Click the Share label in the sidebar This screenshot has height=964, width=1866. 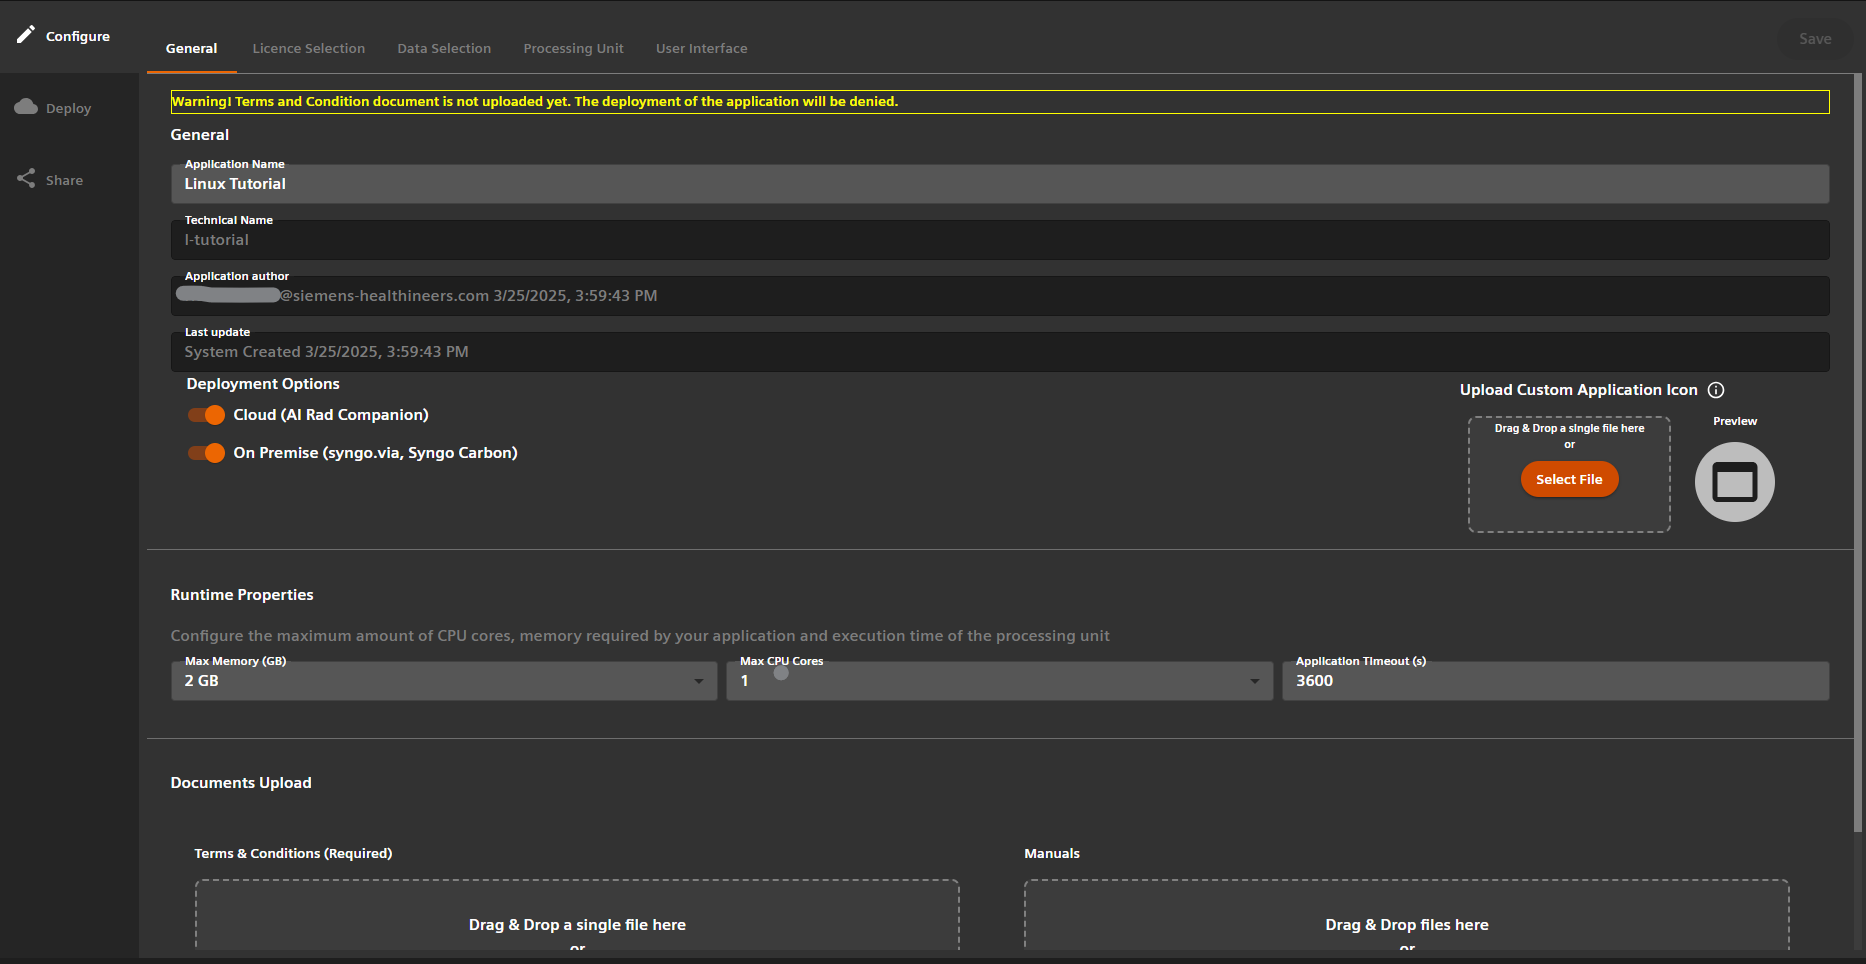pyautogui.click(x=66, y=180)
